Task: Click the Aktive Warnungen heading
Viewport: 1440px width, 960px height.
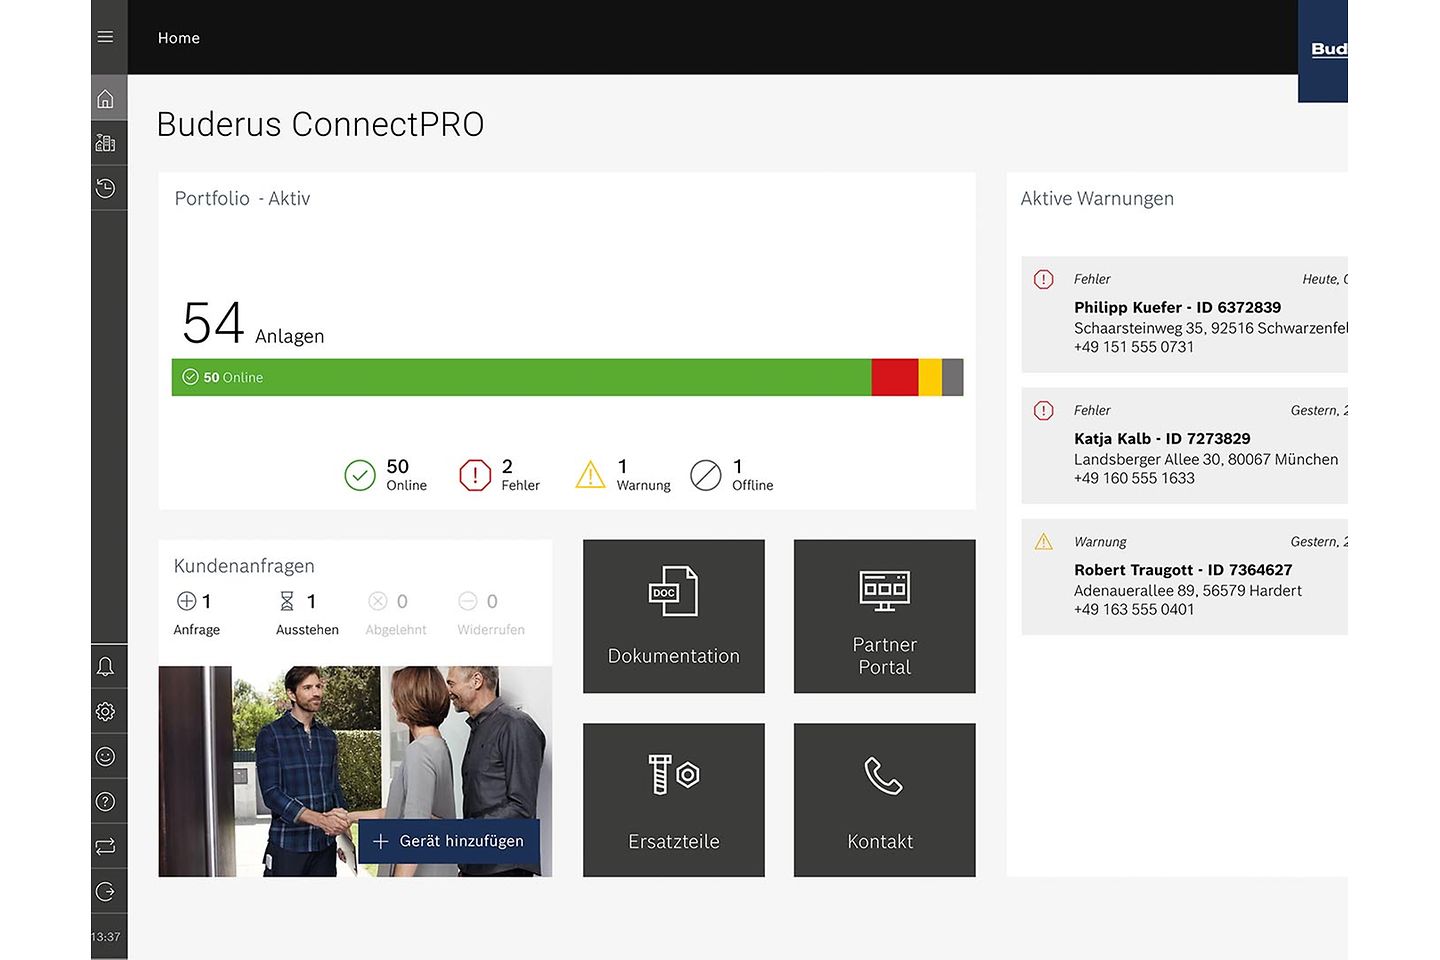Action: coord(1097,199)
